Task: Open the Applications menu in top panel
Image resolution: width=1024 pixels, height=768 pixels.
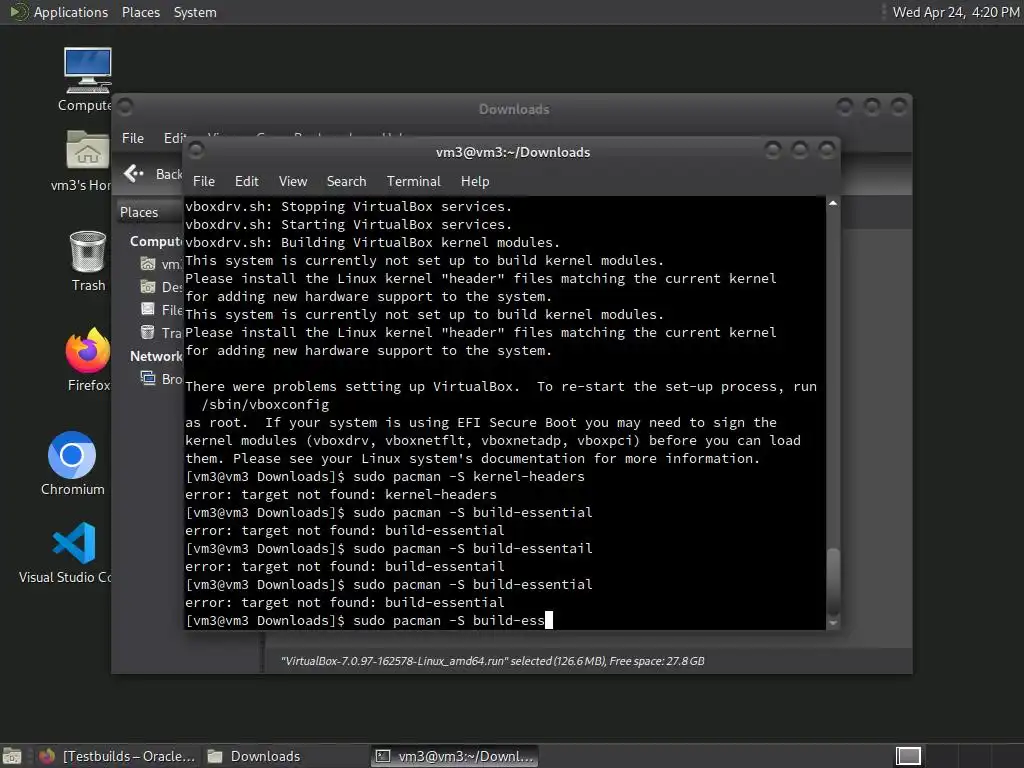Action: pyautogui.click(x=71, y=12)
